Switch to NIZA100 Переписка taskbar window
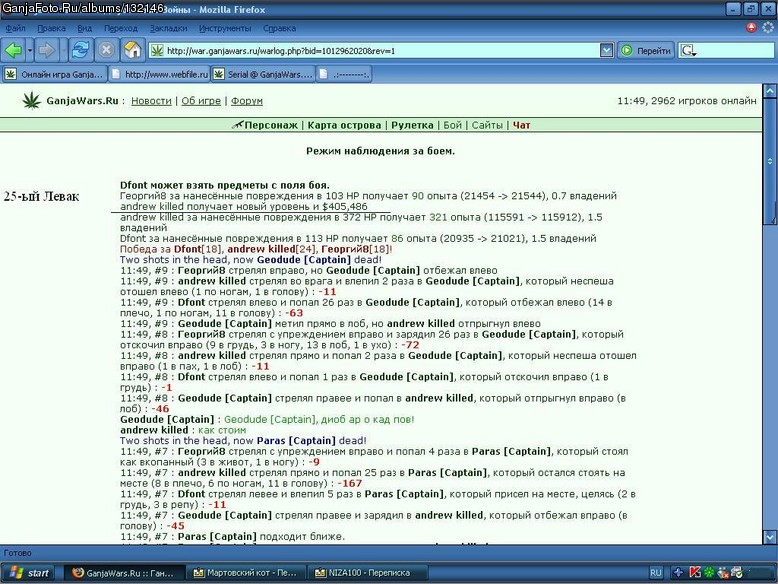The width and height of the screenshot is (778, 584). [368, 573]
